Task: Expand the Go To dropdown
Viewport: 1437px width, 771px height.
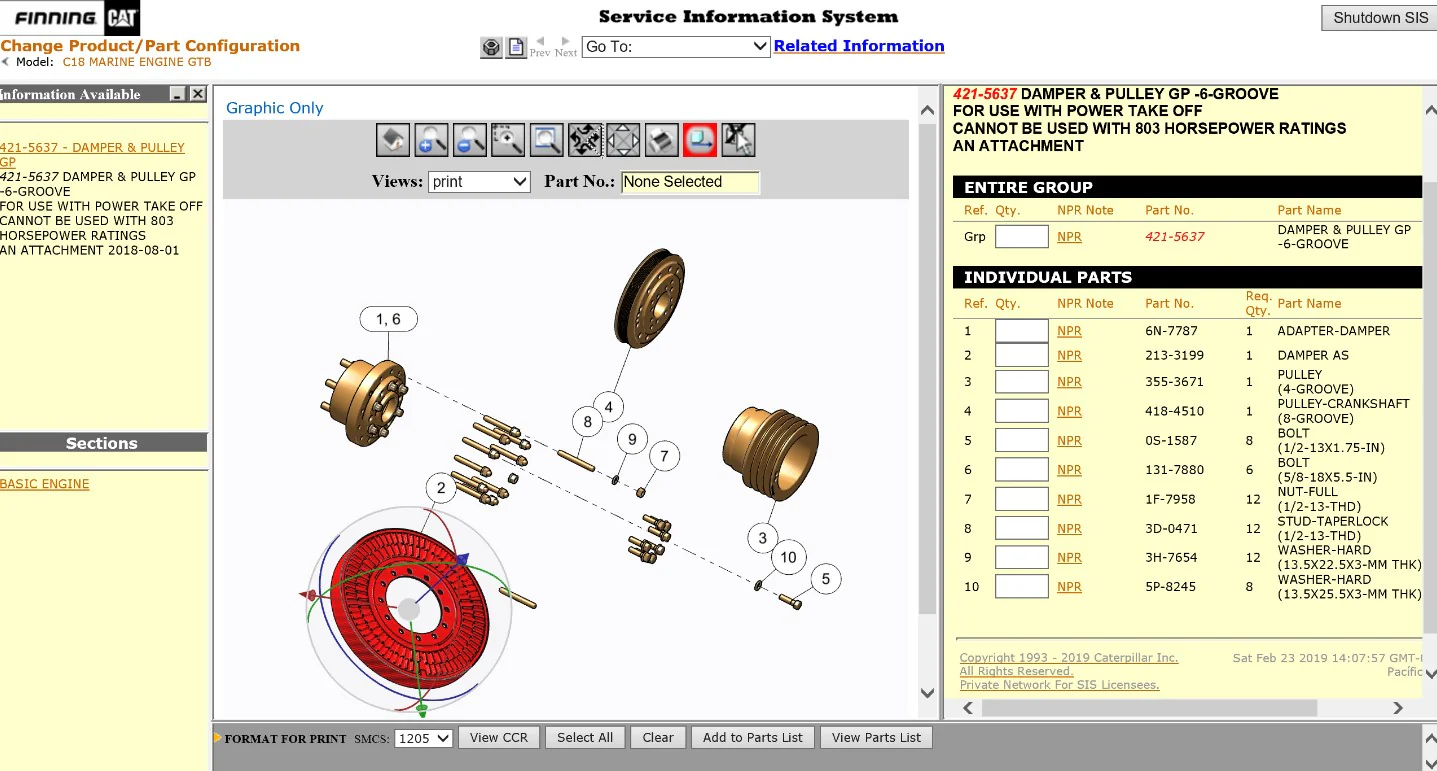Action: click(676, 47)
